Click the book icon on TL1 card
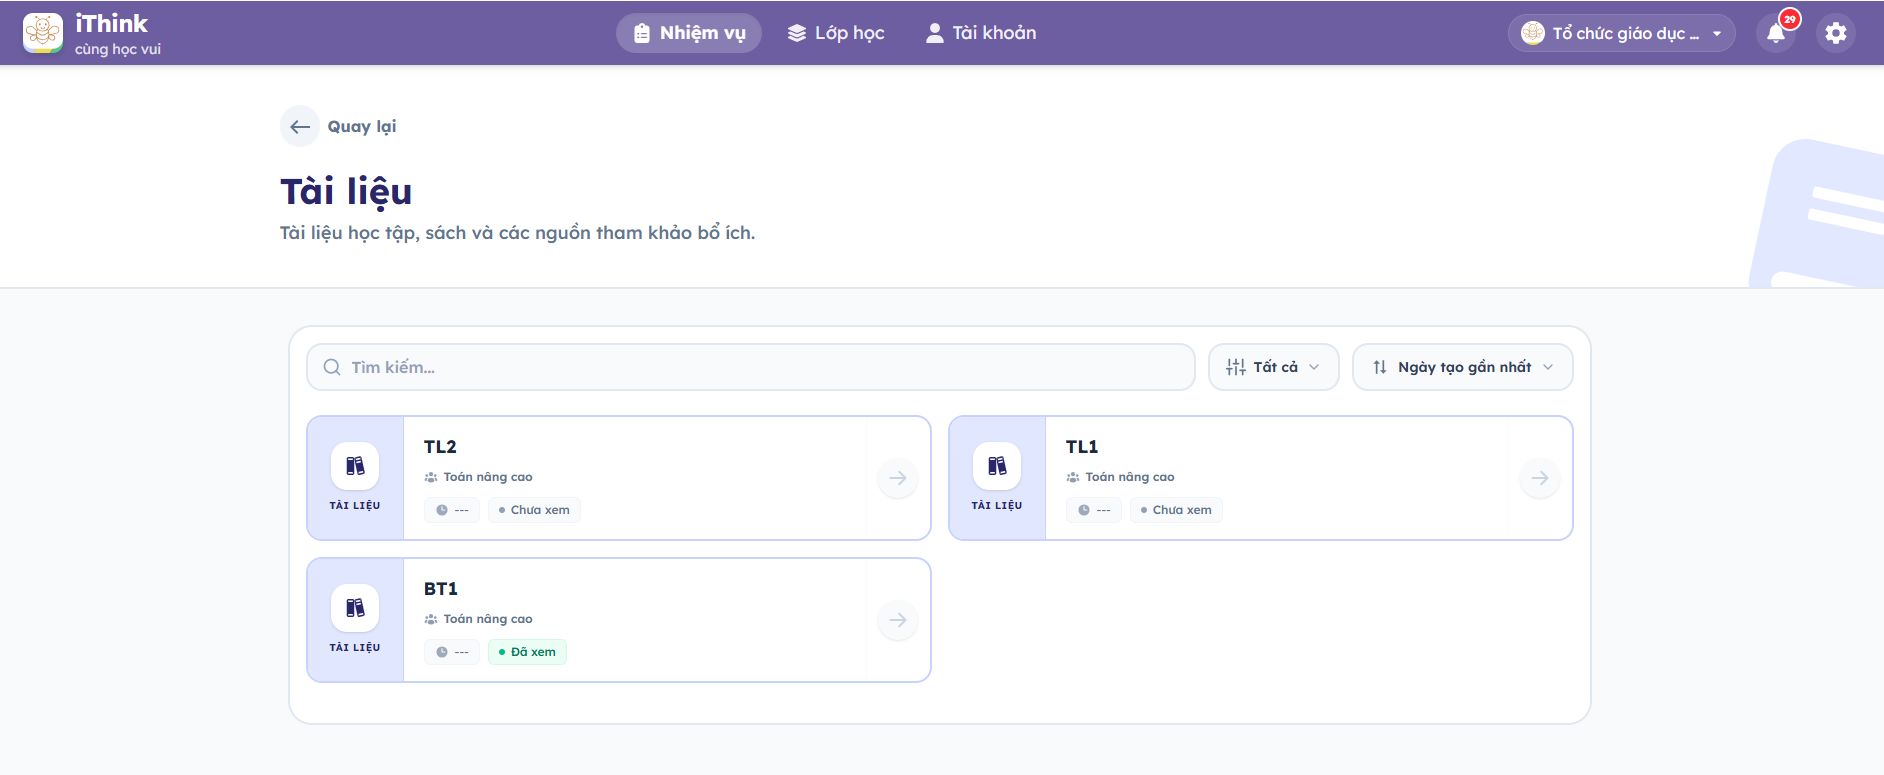The width and height of the screenshot is (1884, 775). (x=997, y=466)
